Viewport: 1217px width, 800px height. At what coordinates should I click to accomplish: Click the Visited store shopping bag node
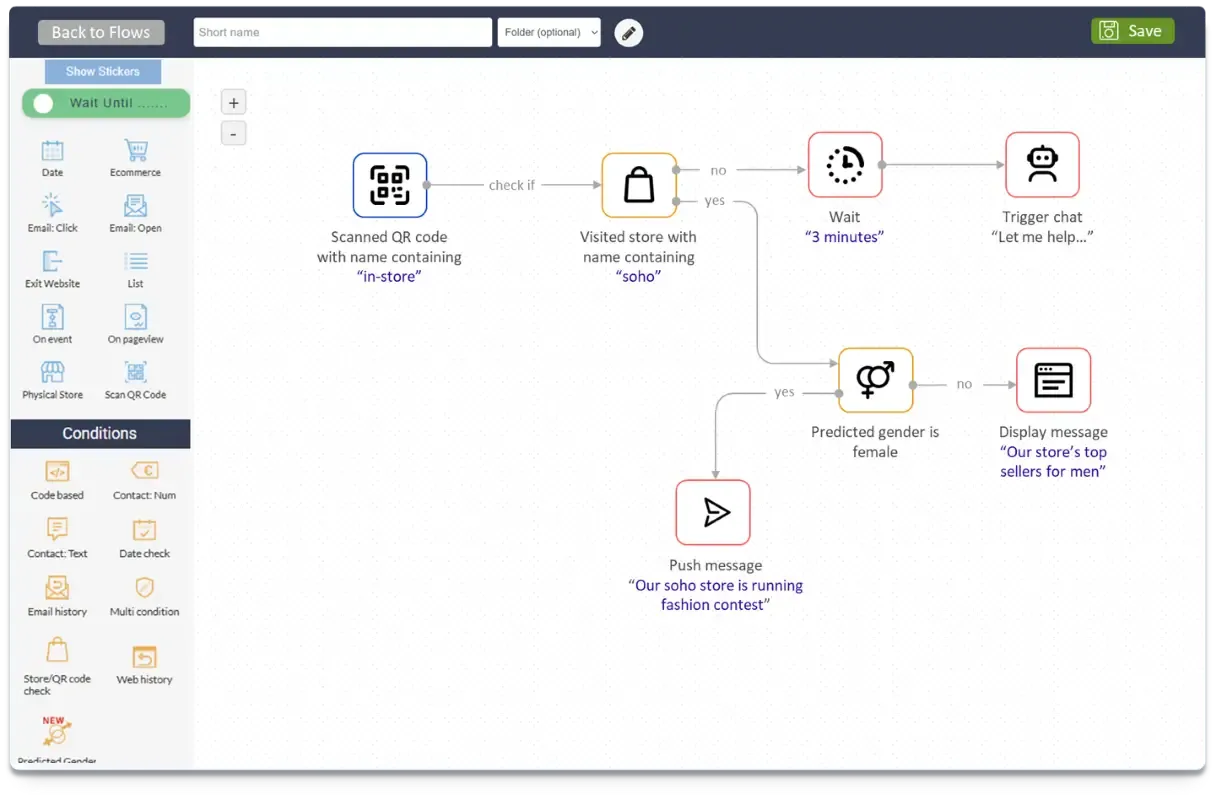coord(639,185)
